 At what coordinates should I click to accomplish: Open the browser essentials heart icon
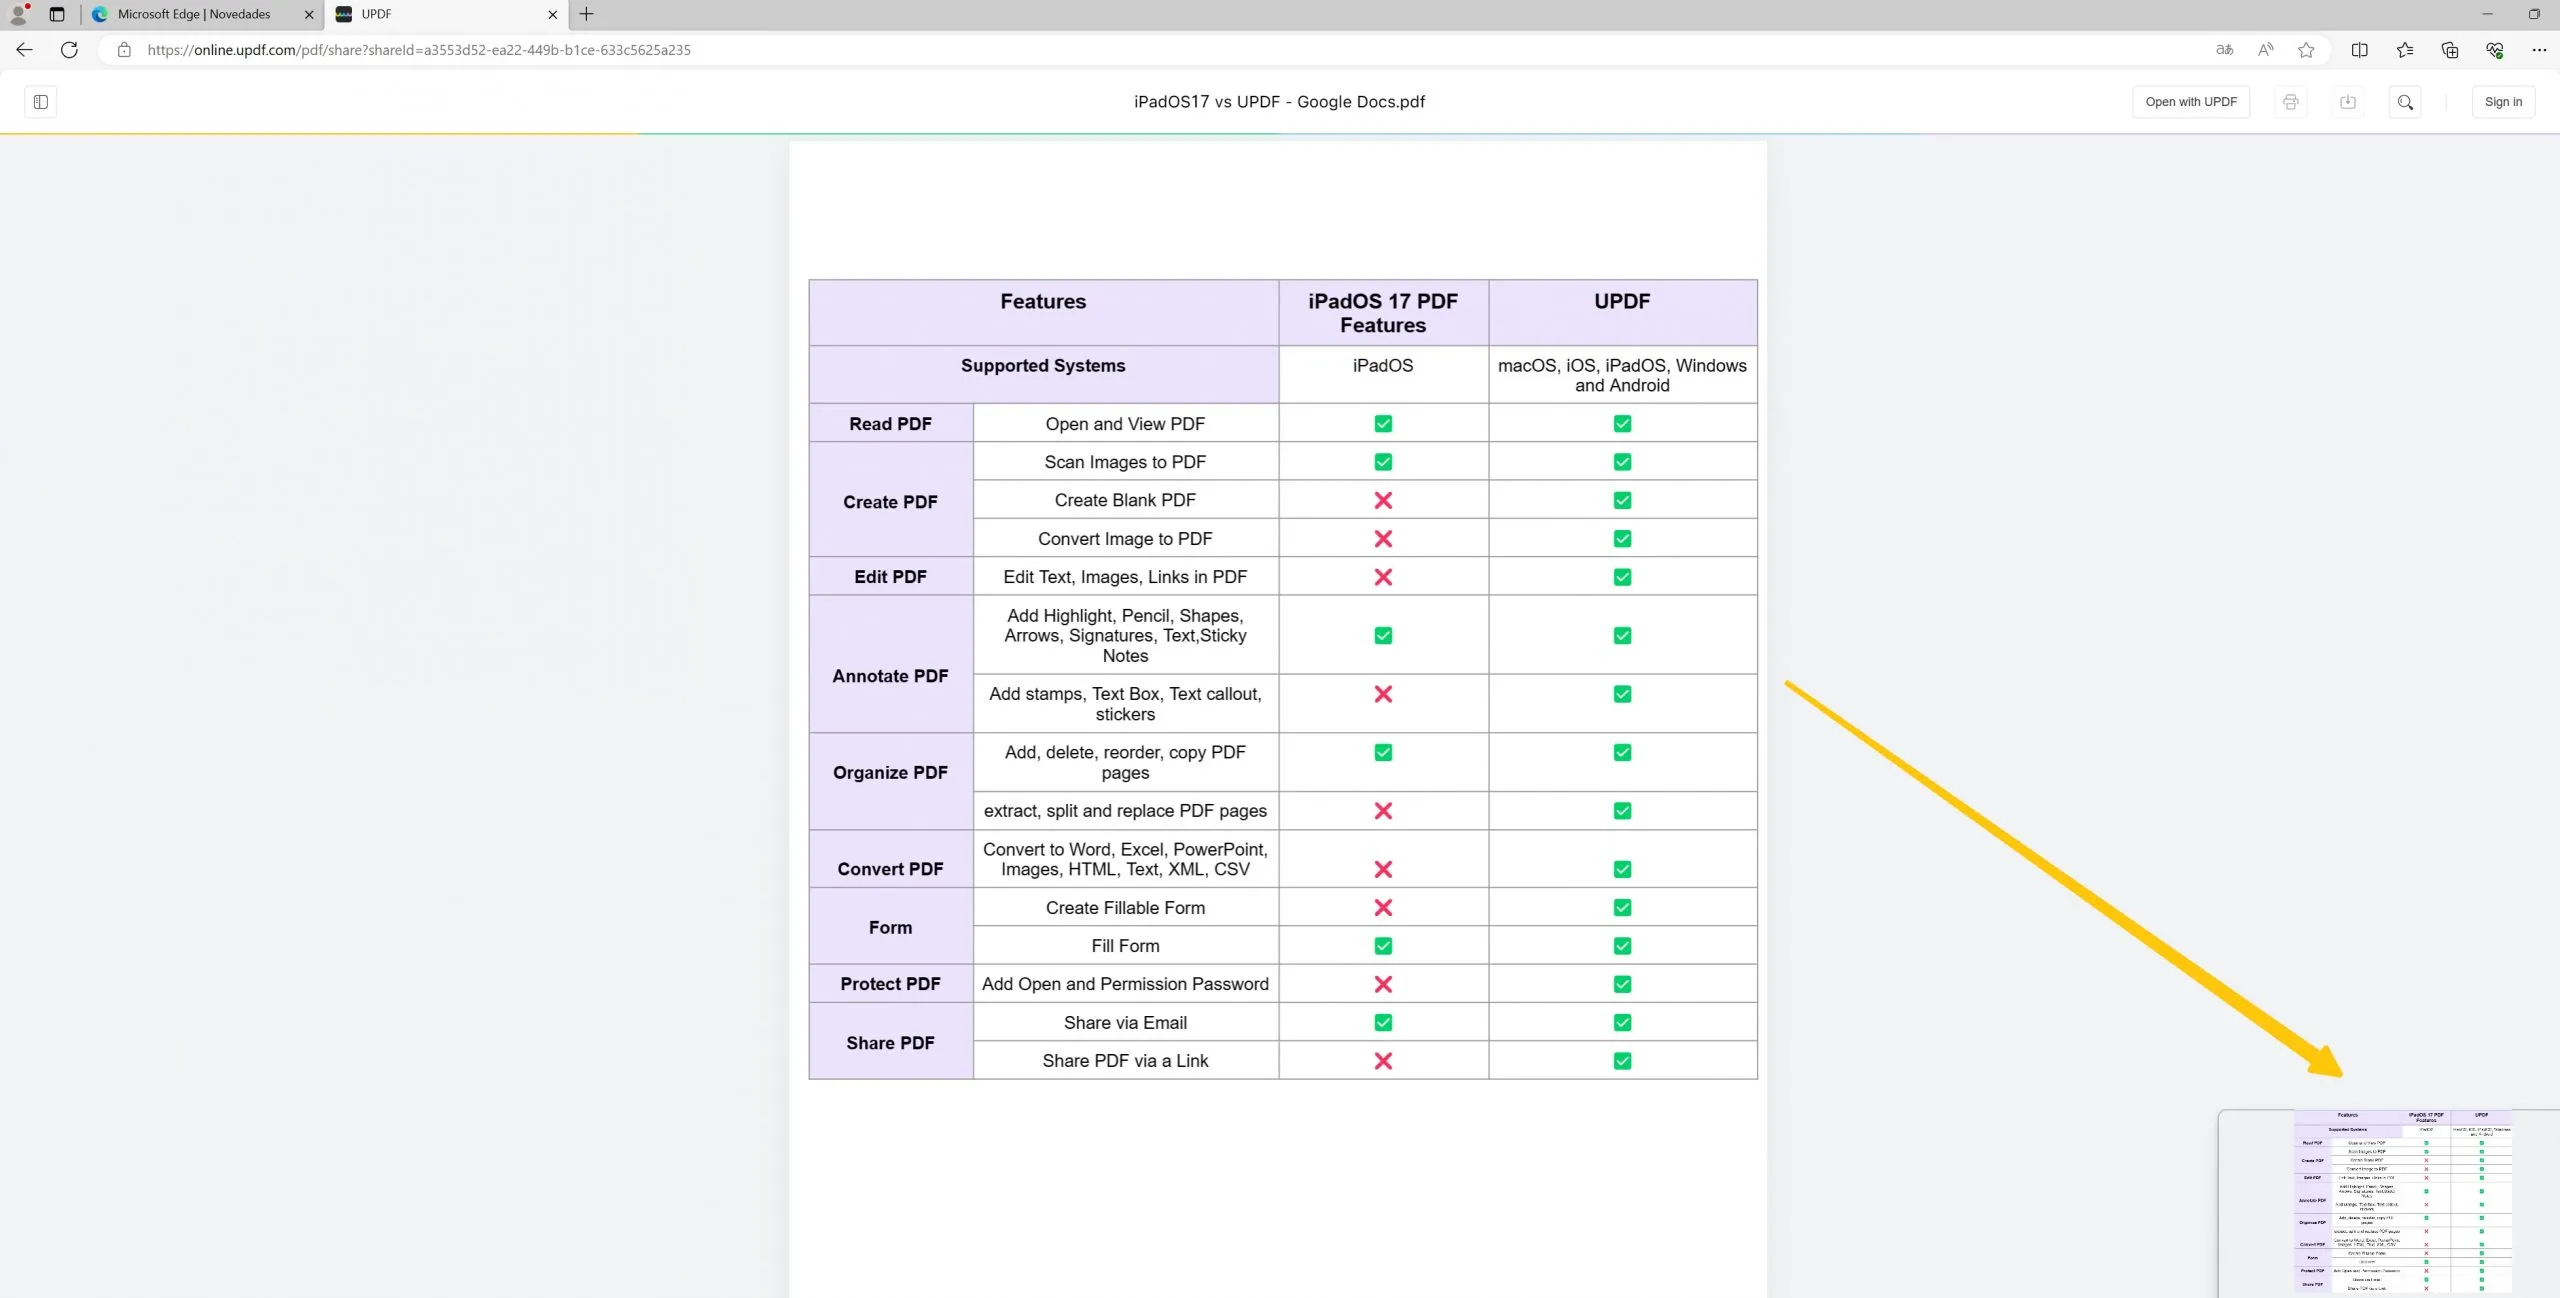coord(2495,49)
